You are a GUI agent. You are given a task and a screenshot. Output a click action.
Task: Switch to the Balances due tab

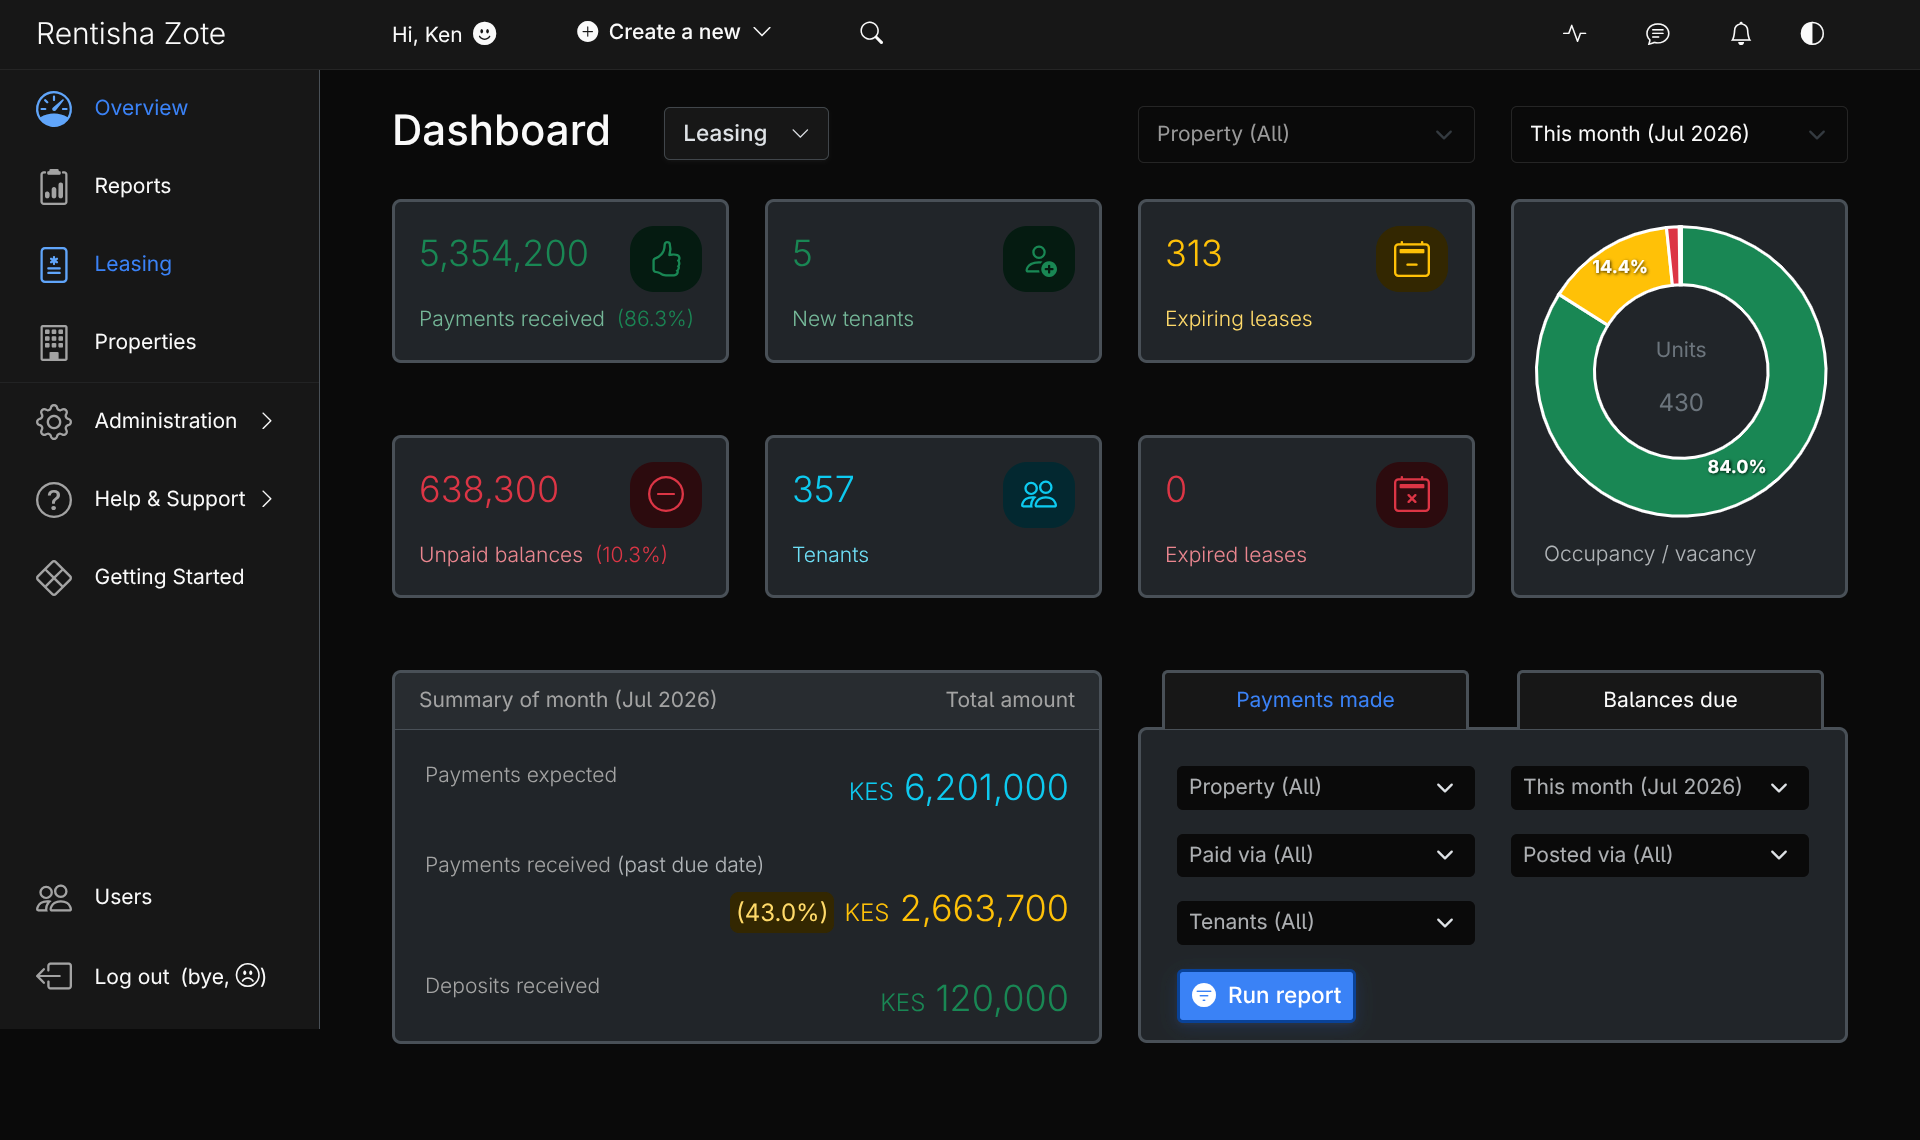click(1670, 700)
